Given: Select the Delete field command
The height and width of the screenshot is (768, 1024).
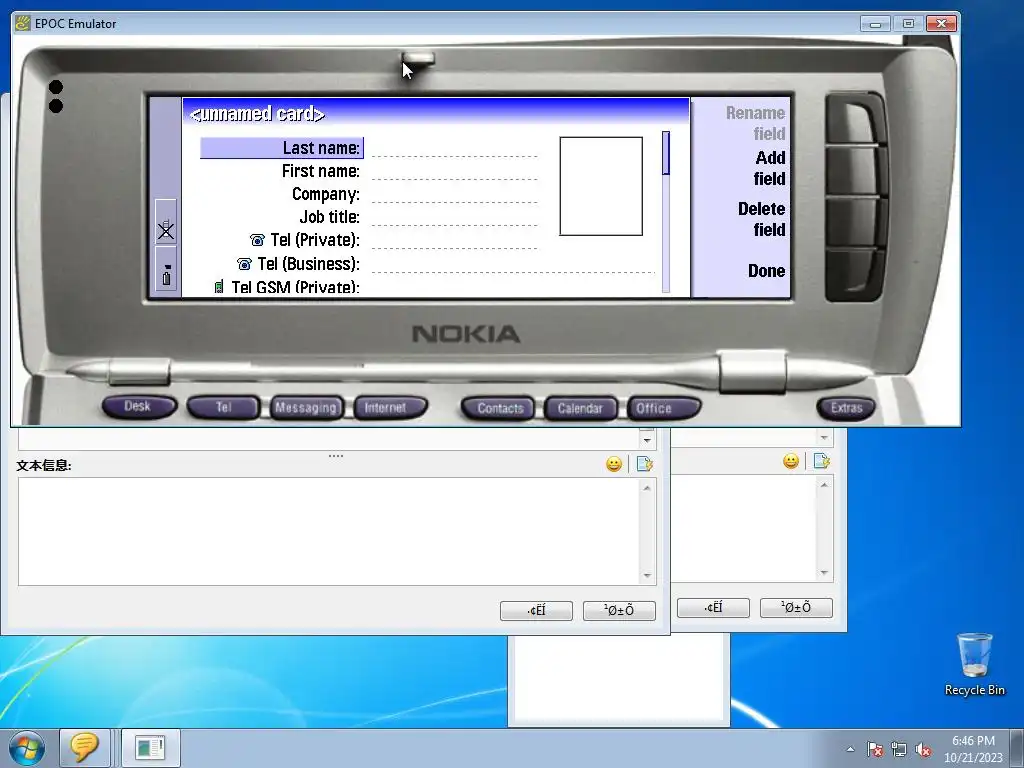Looking at the screenshot, I should pos(761,219).
